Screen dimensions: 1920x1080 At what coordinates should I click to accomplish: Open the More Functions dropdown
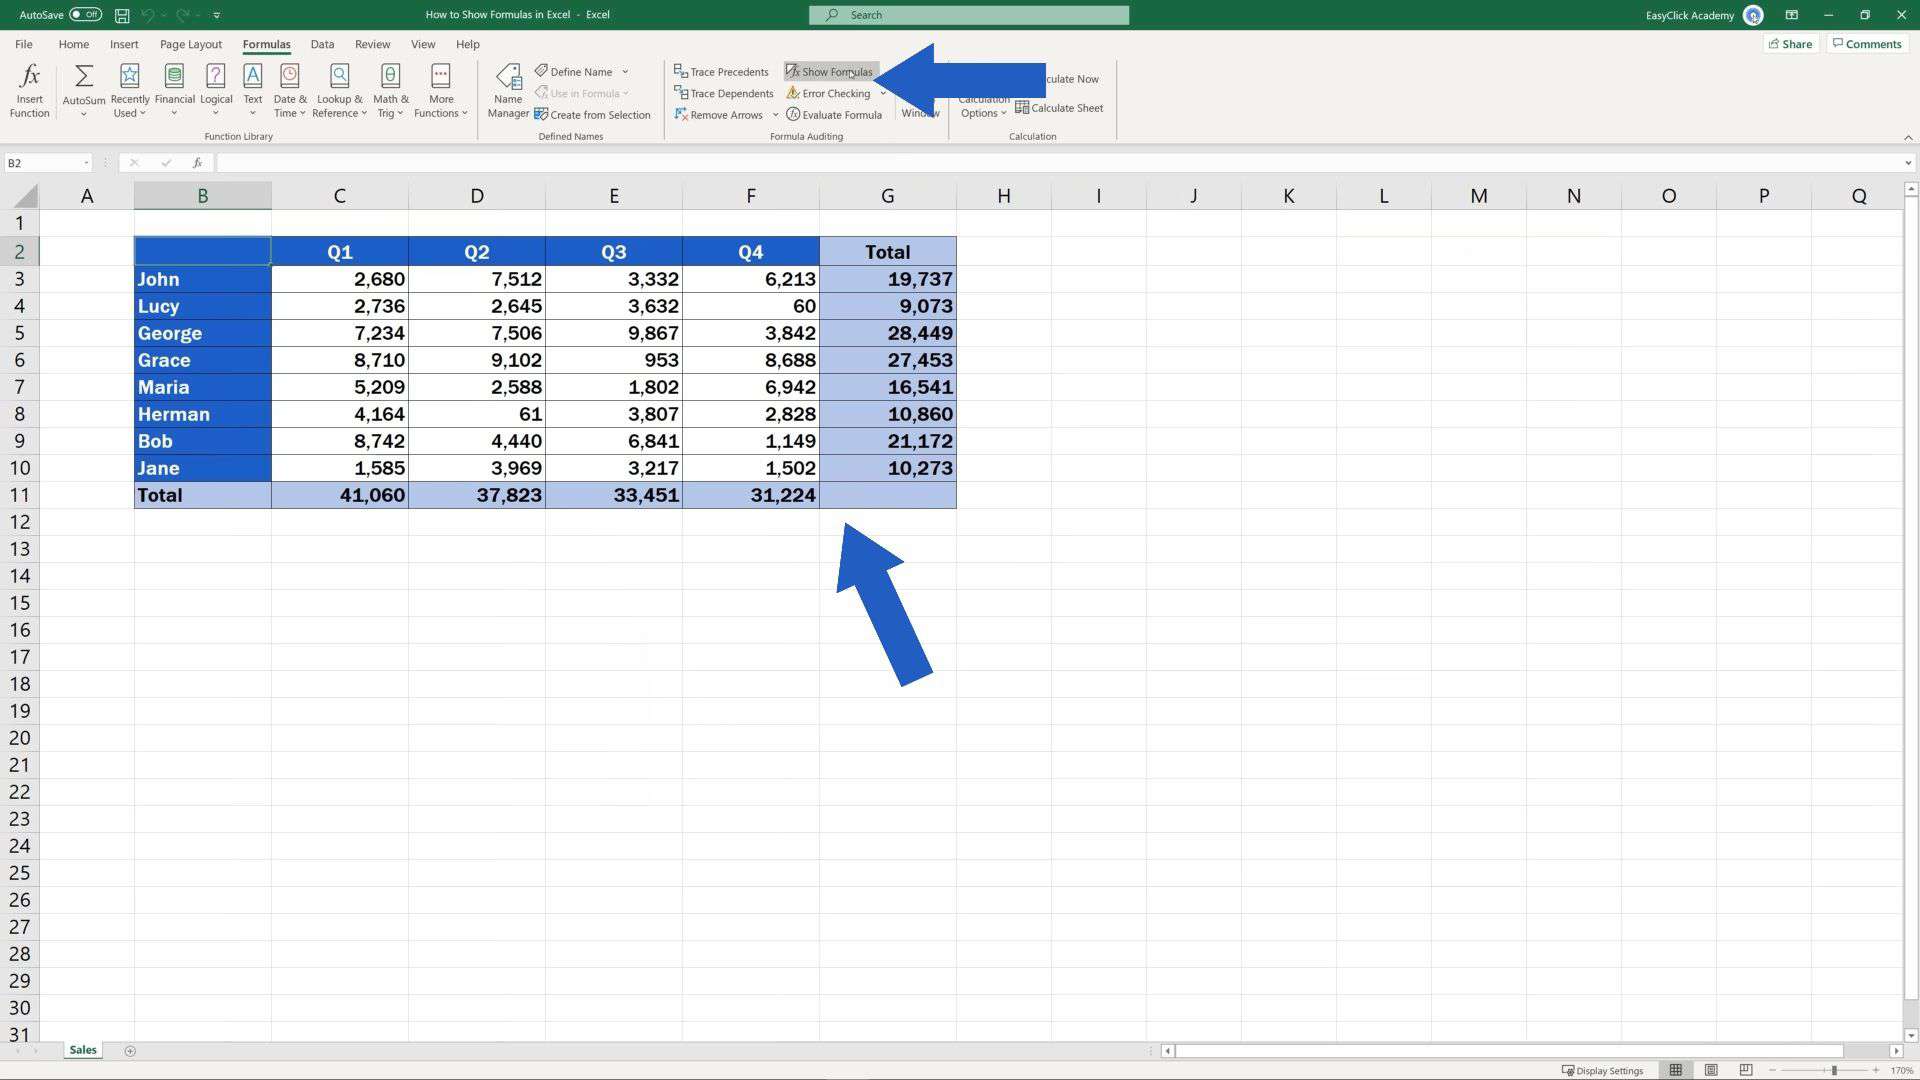440,90
